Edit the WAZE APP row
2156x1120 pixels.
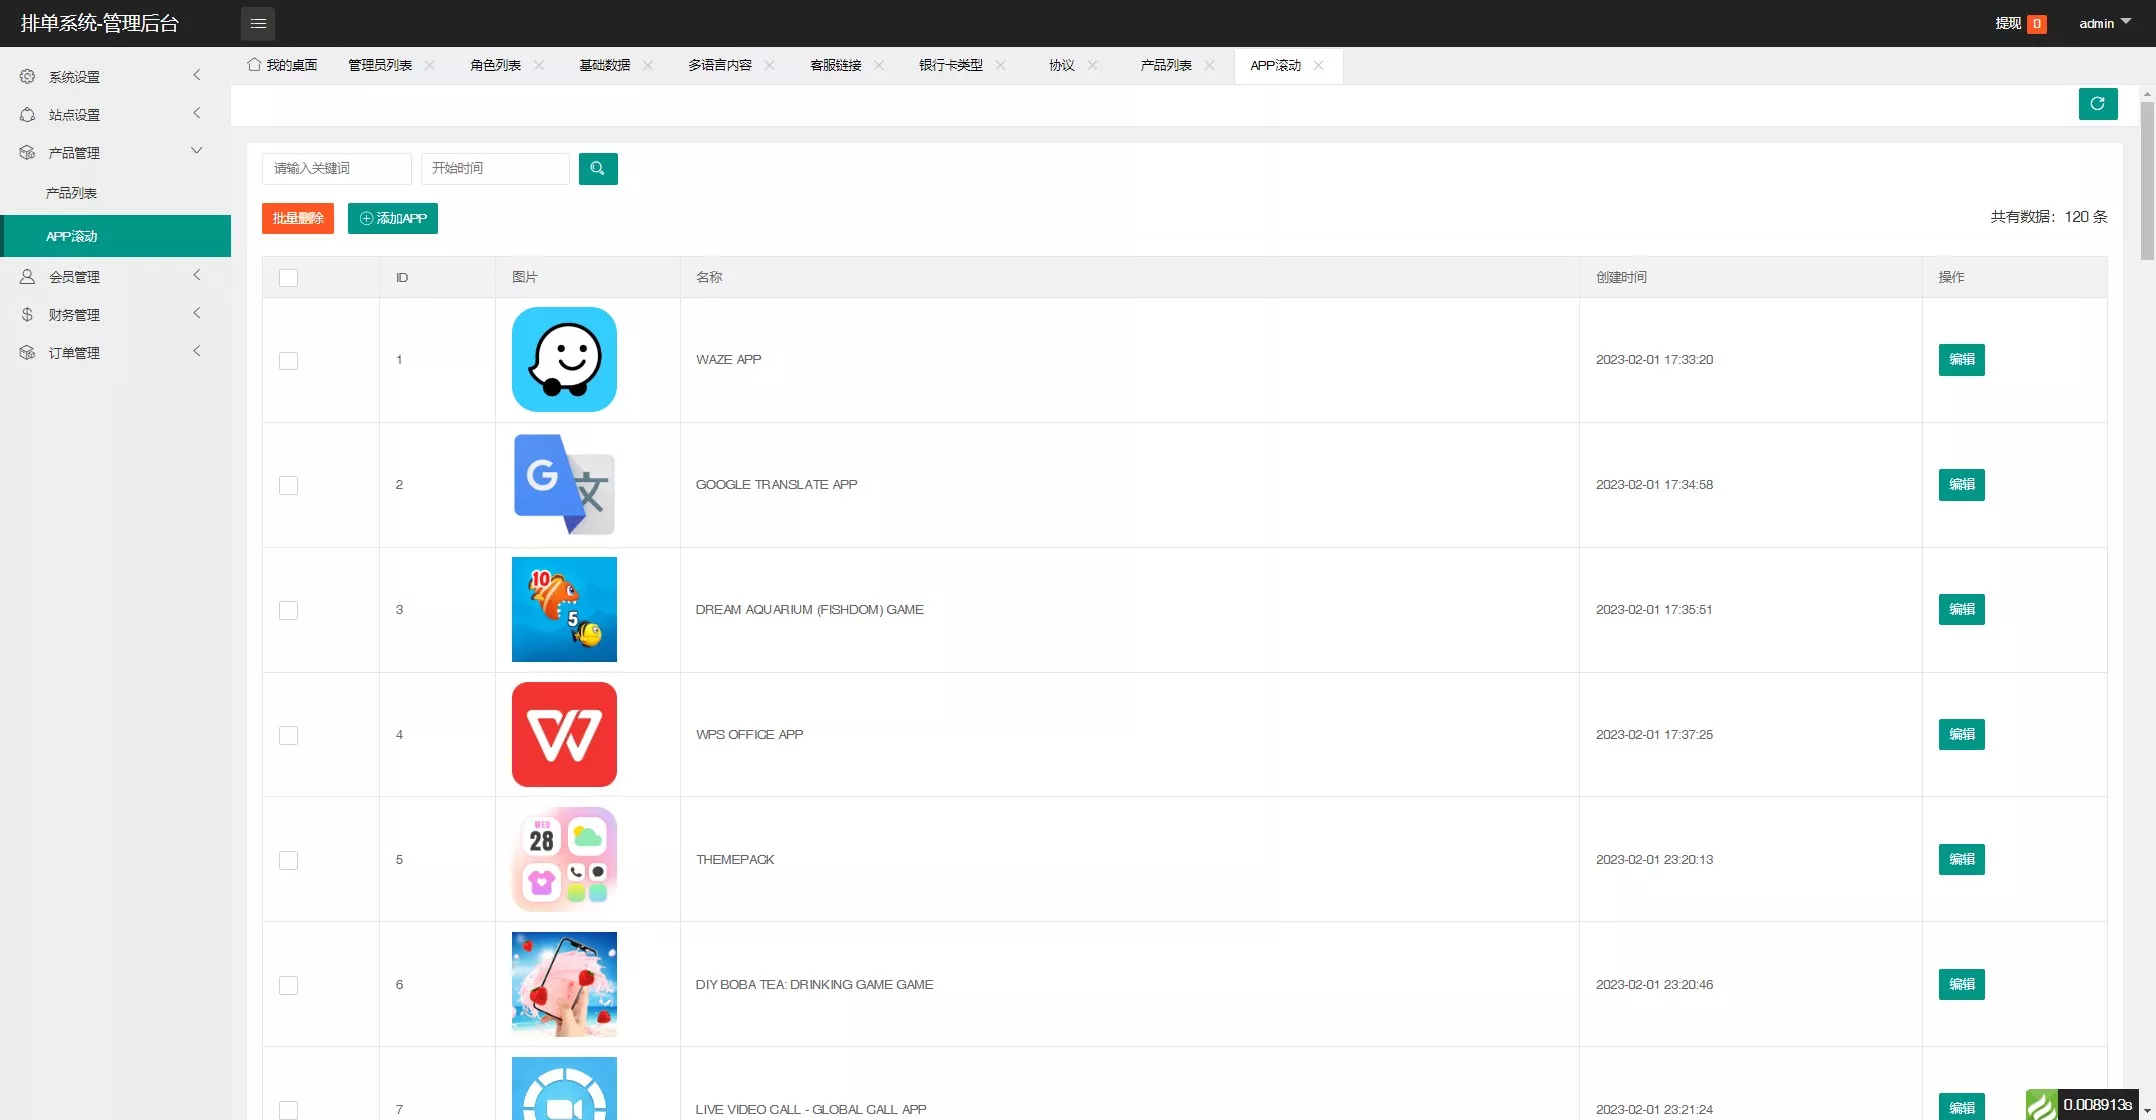tap(1962, 360)
